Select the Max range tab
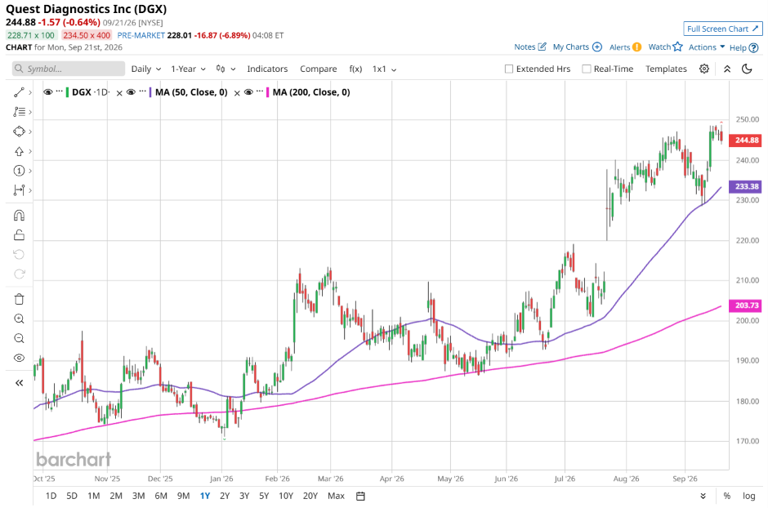The width and height of the screenshot is (768, 508). 336,496
